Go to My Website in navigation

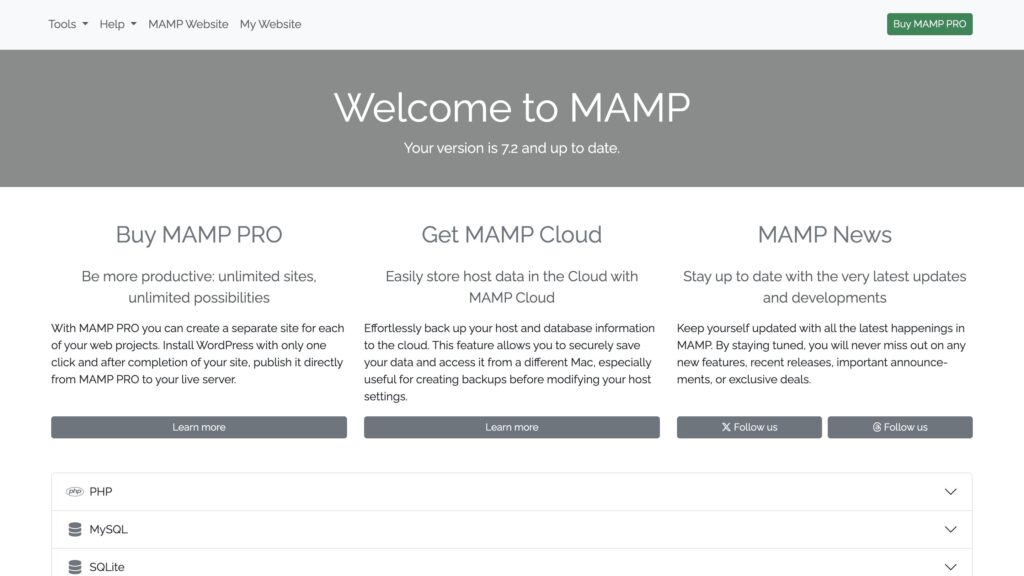(270, 24)
